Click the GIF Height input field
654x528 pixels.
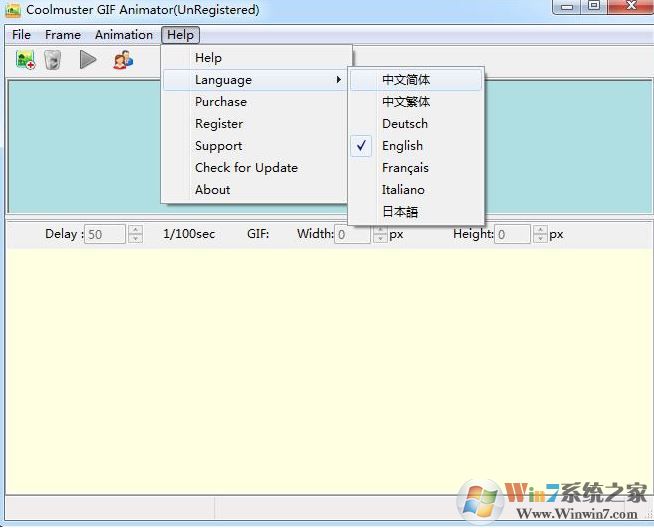pos(513,234)
